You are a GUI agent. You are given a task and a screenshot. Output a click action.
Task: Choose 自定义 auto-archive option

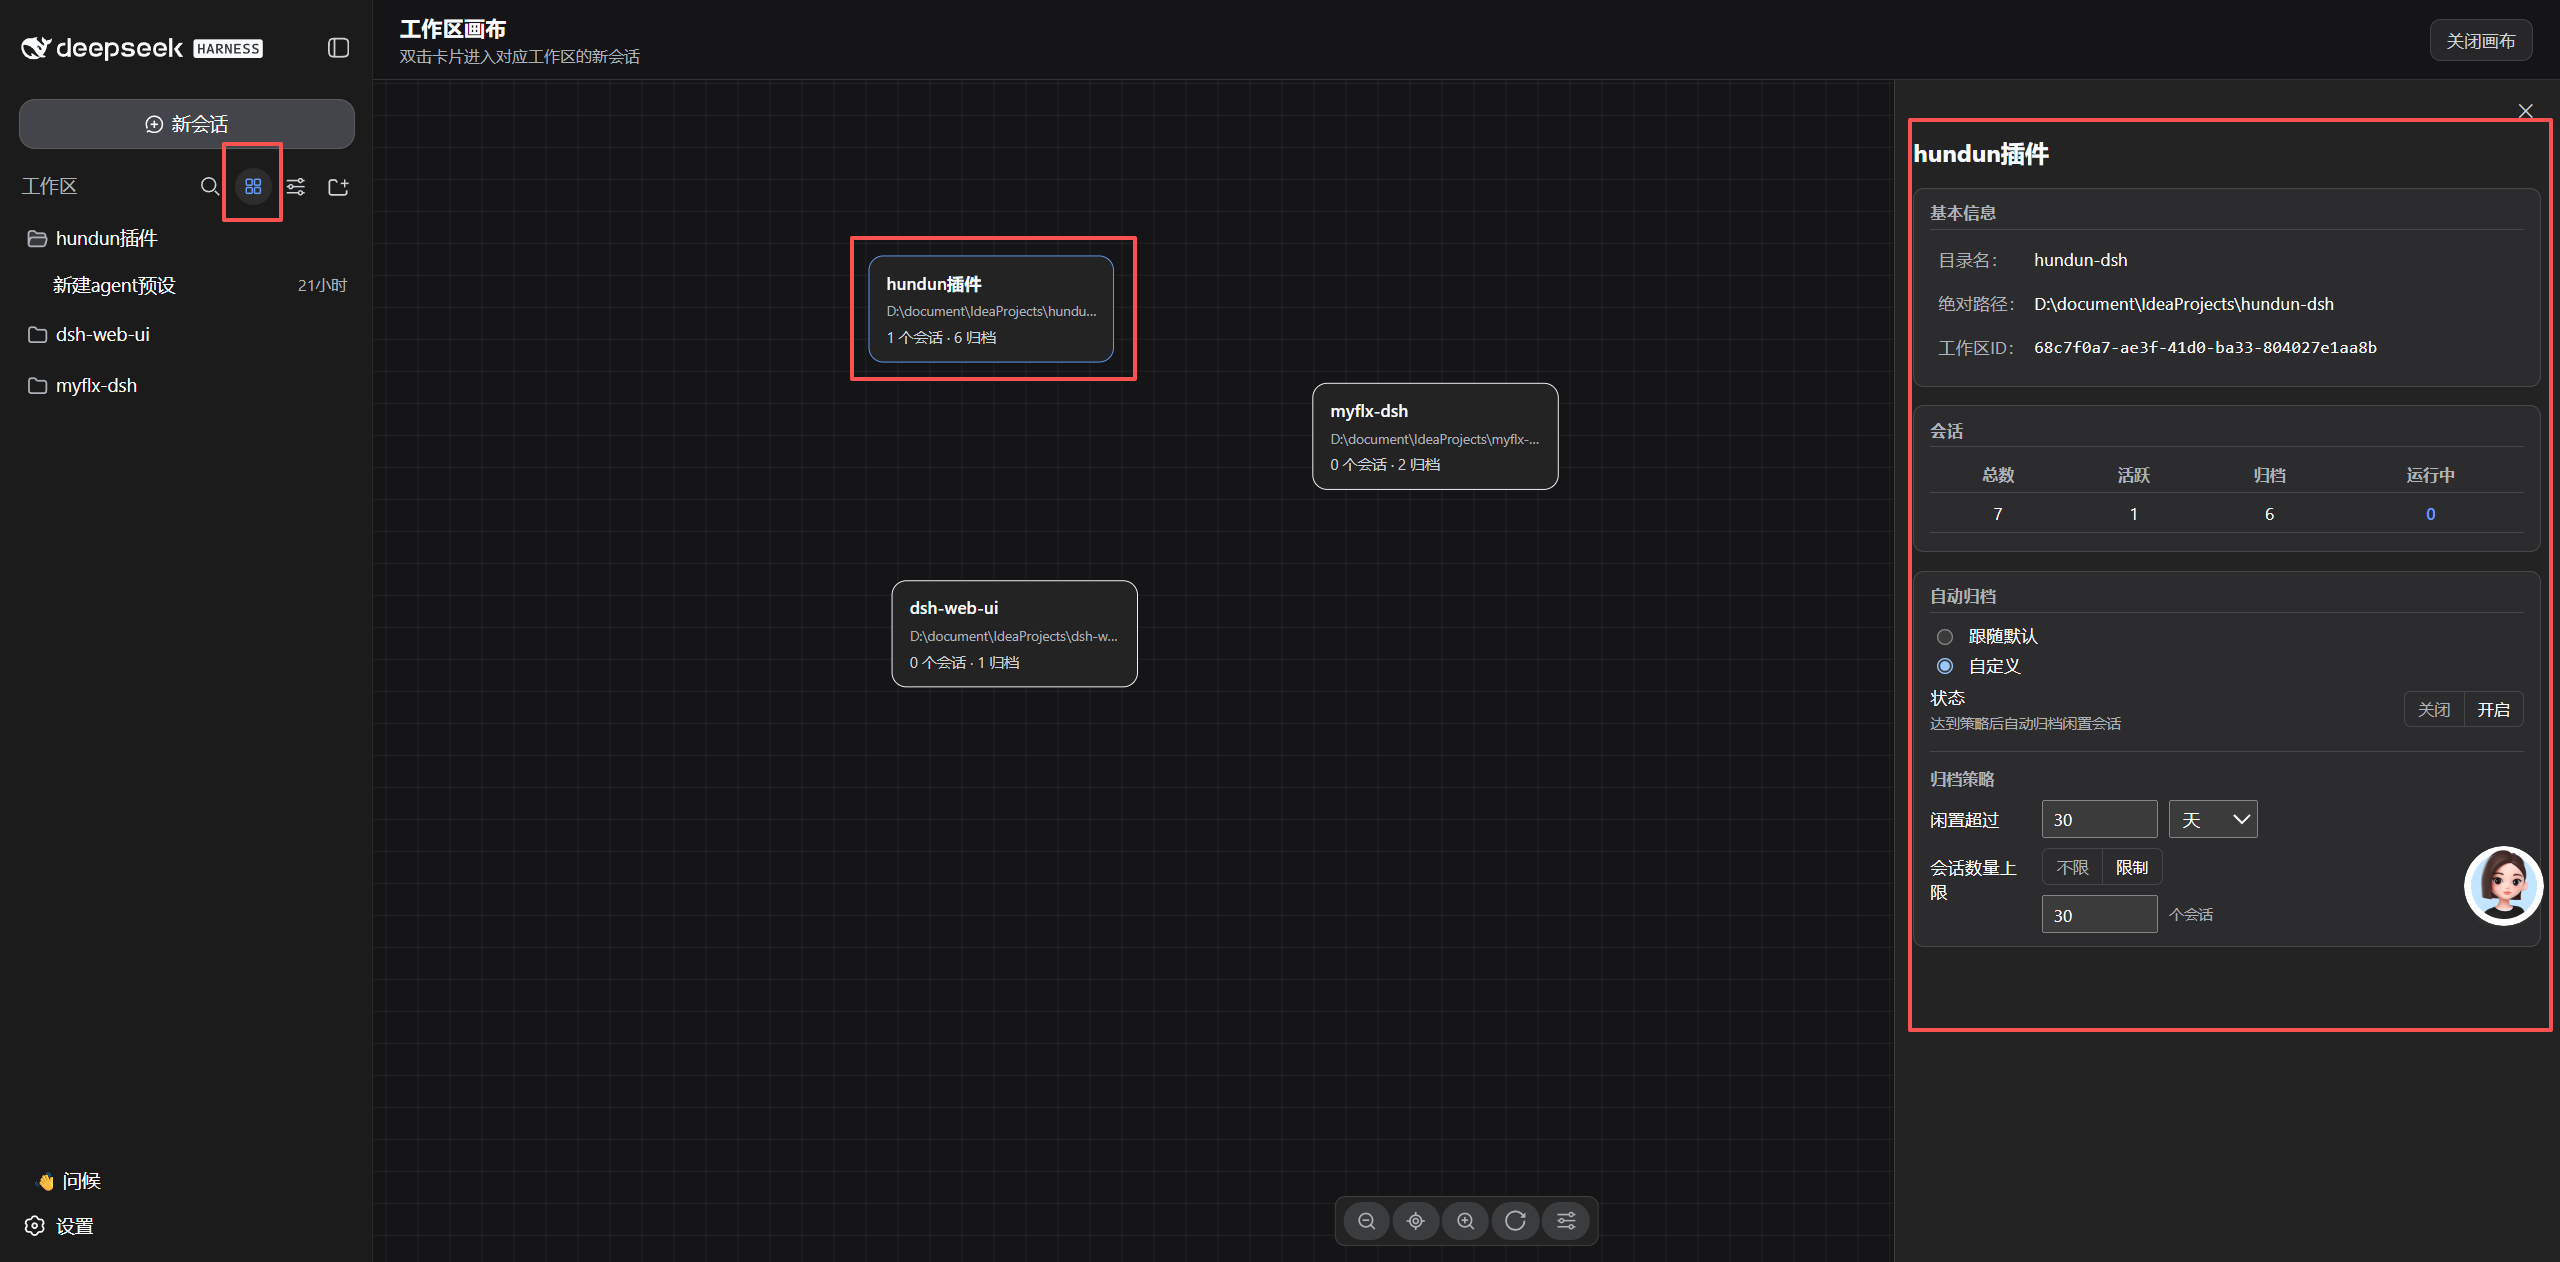tap(1945, 666)
